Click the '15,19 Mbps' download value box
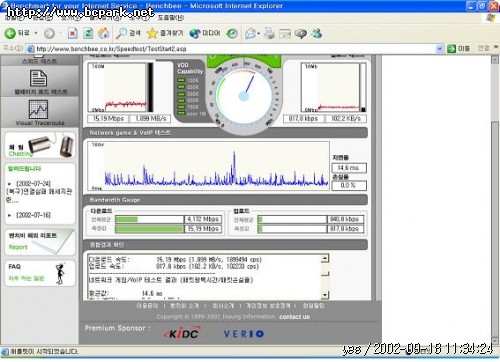Screen dimensions: 500x362 [x=108, y=119]
